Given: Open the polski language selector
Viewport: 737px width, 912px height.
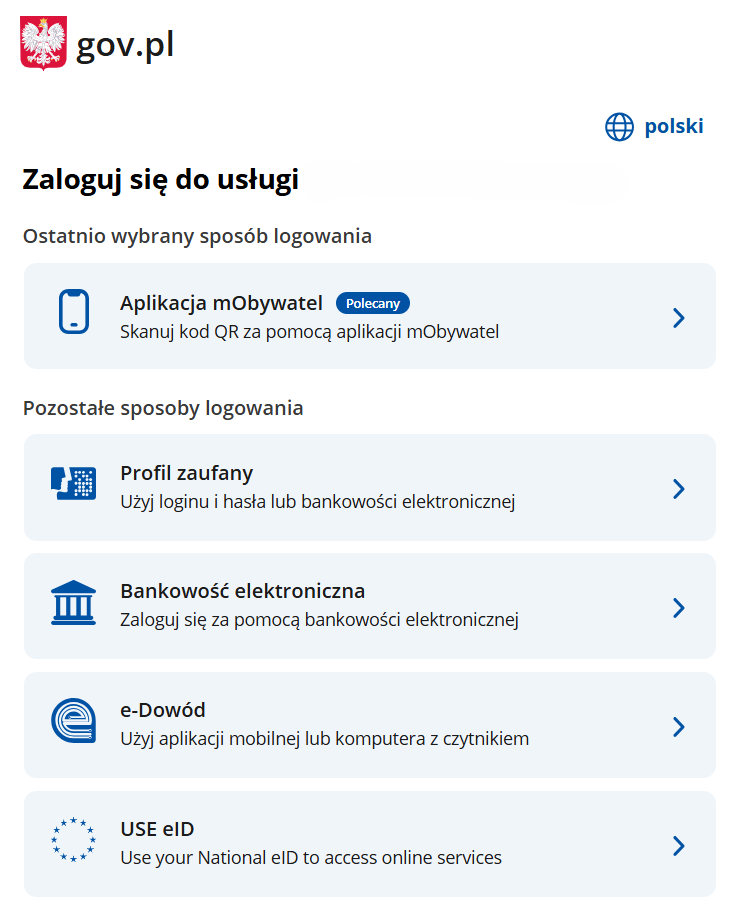Looking at the screenshot, I should (674, 126).
